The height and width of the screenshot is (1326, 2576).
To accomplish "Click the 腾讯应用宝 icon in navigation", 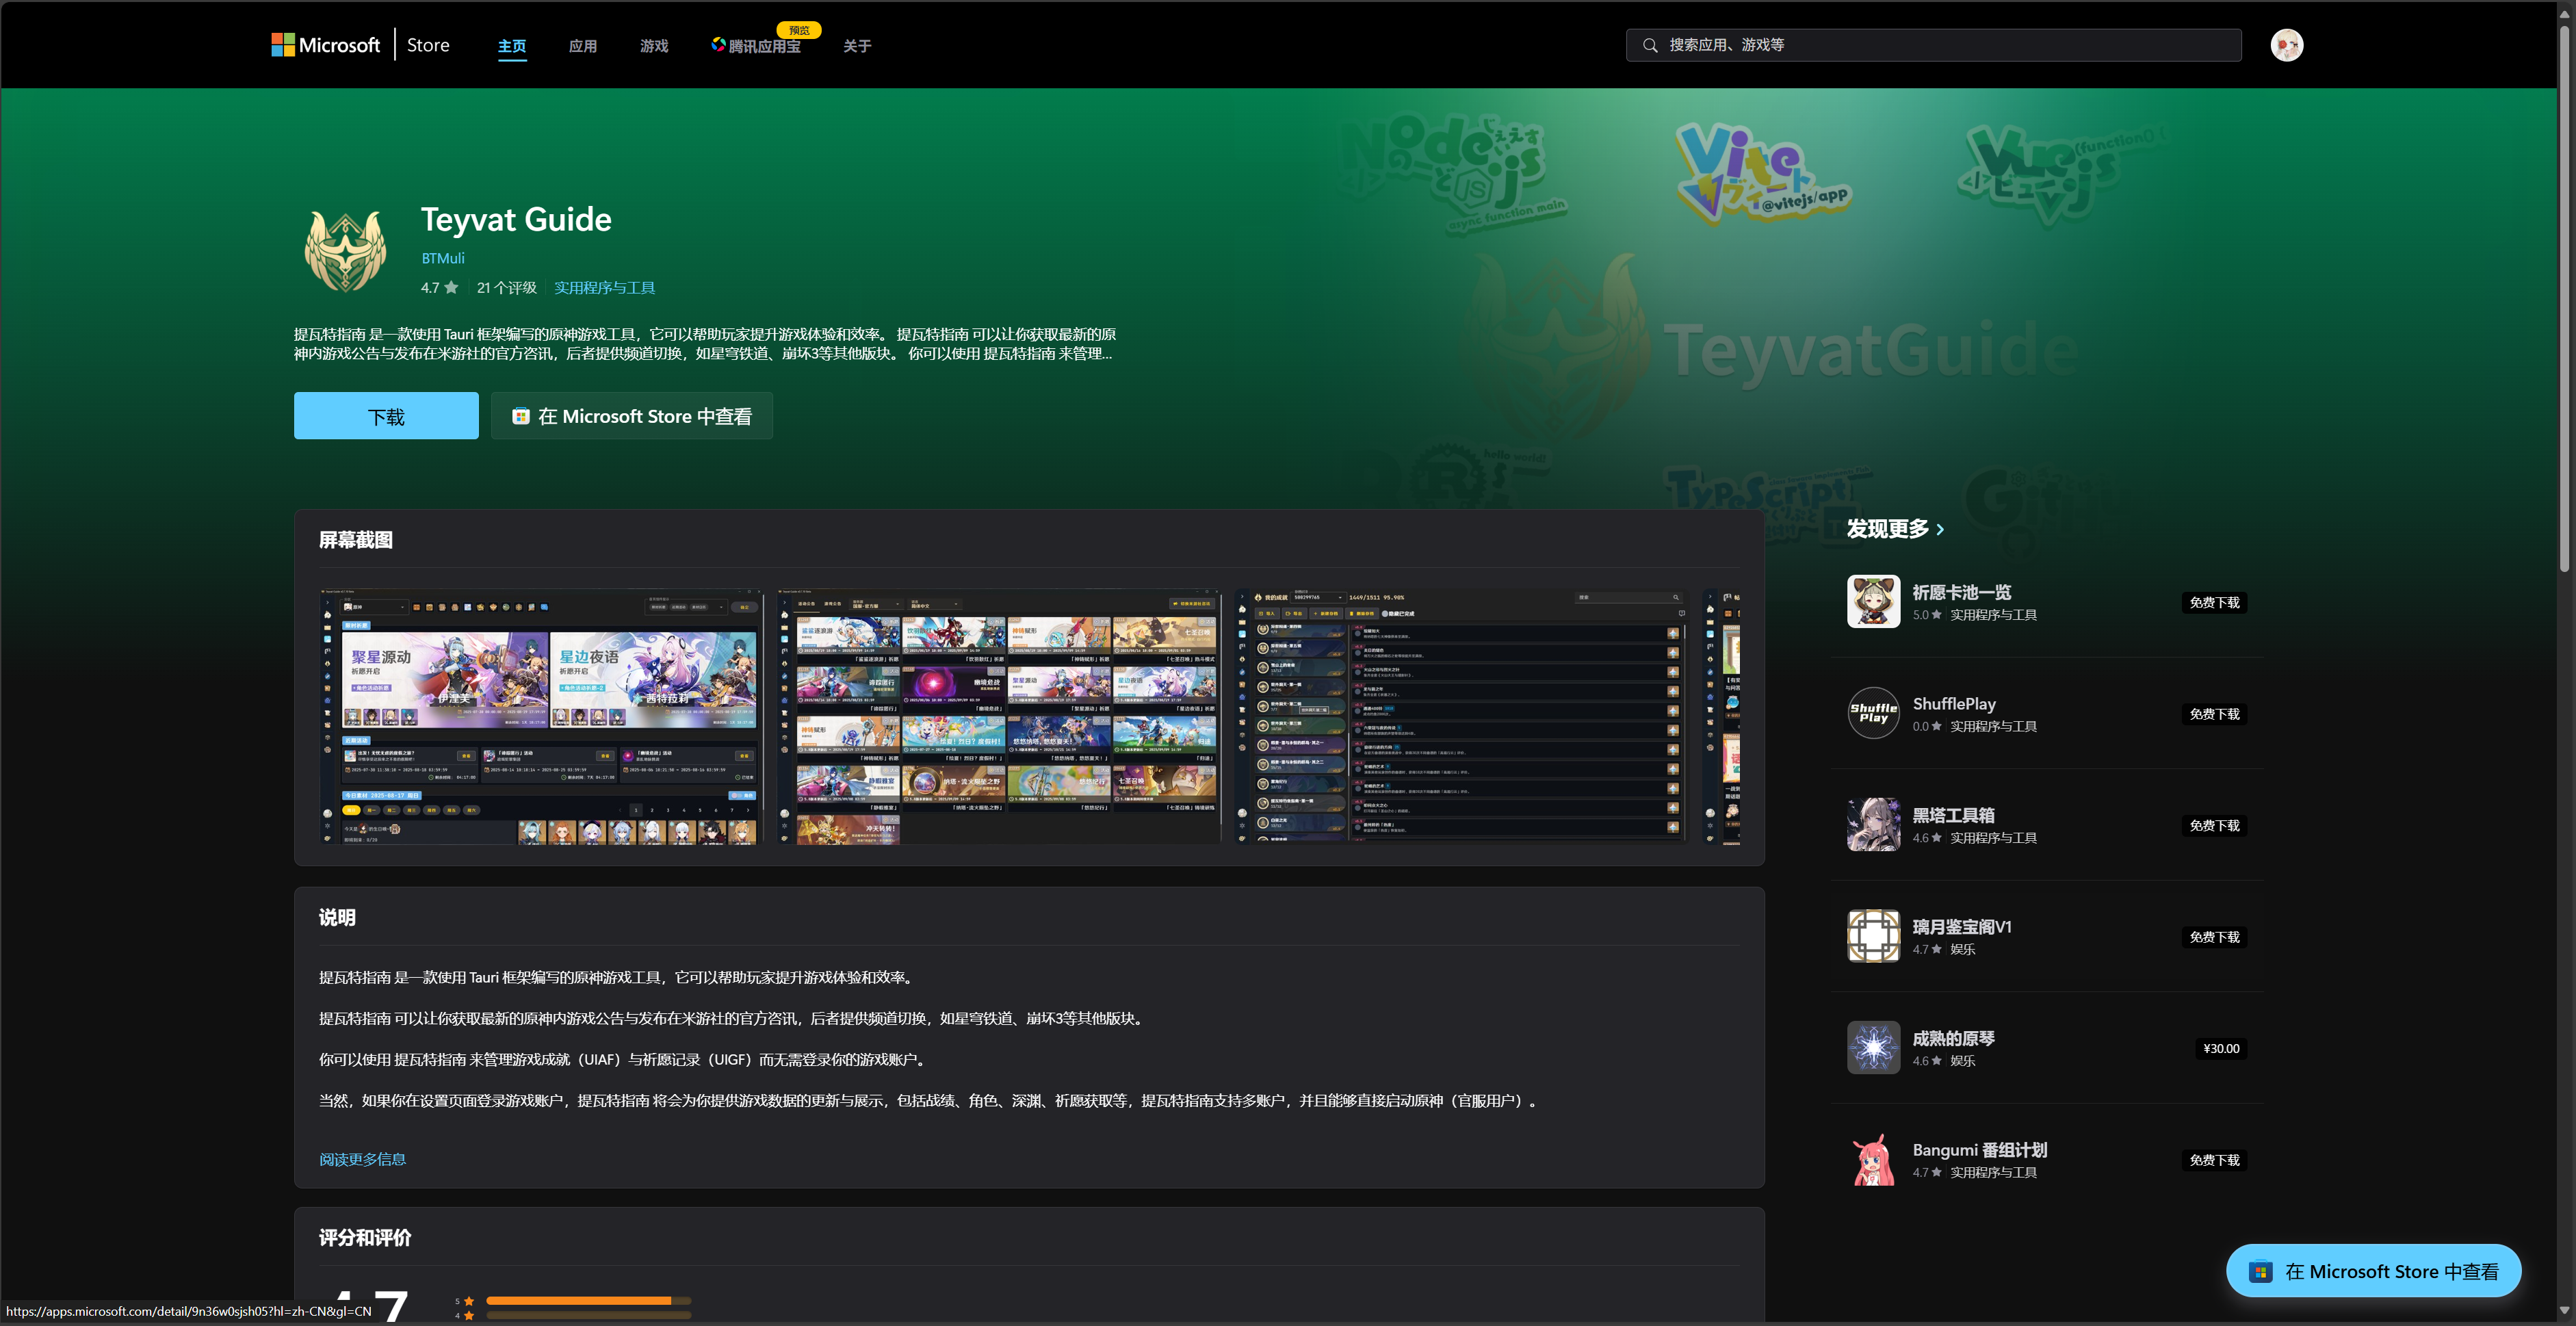I will 718,45.
